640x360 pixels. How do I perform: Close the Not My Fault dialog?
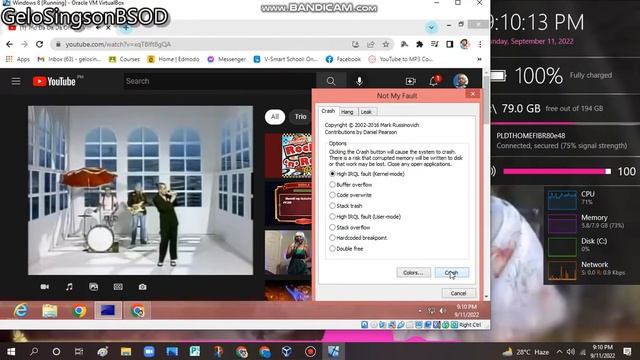click(473, 94)
